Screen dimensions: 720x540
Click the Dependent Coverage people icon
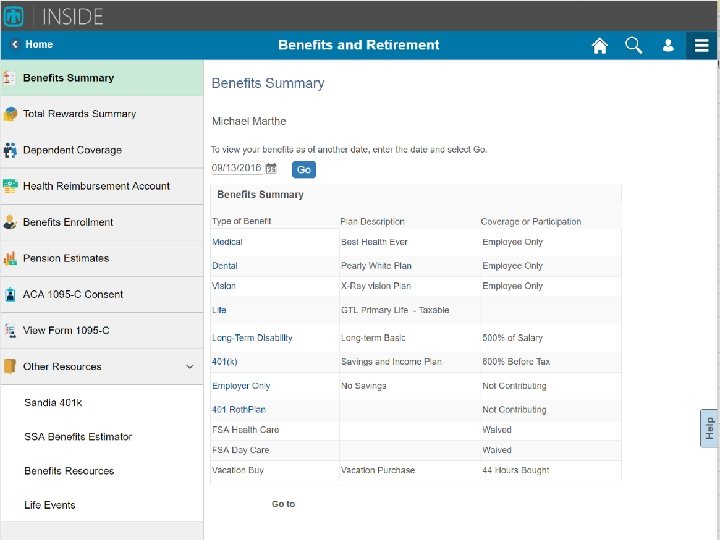10,150
